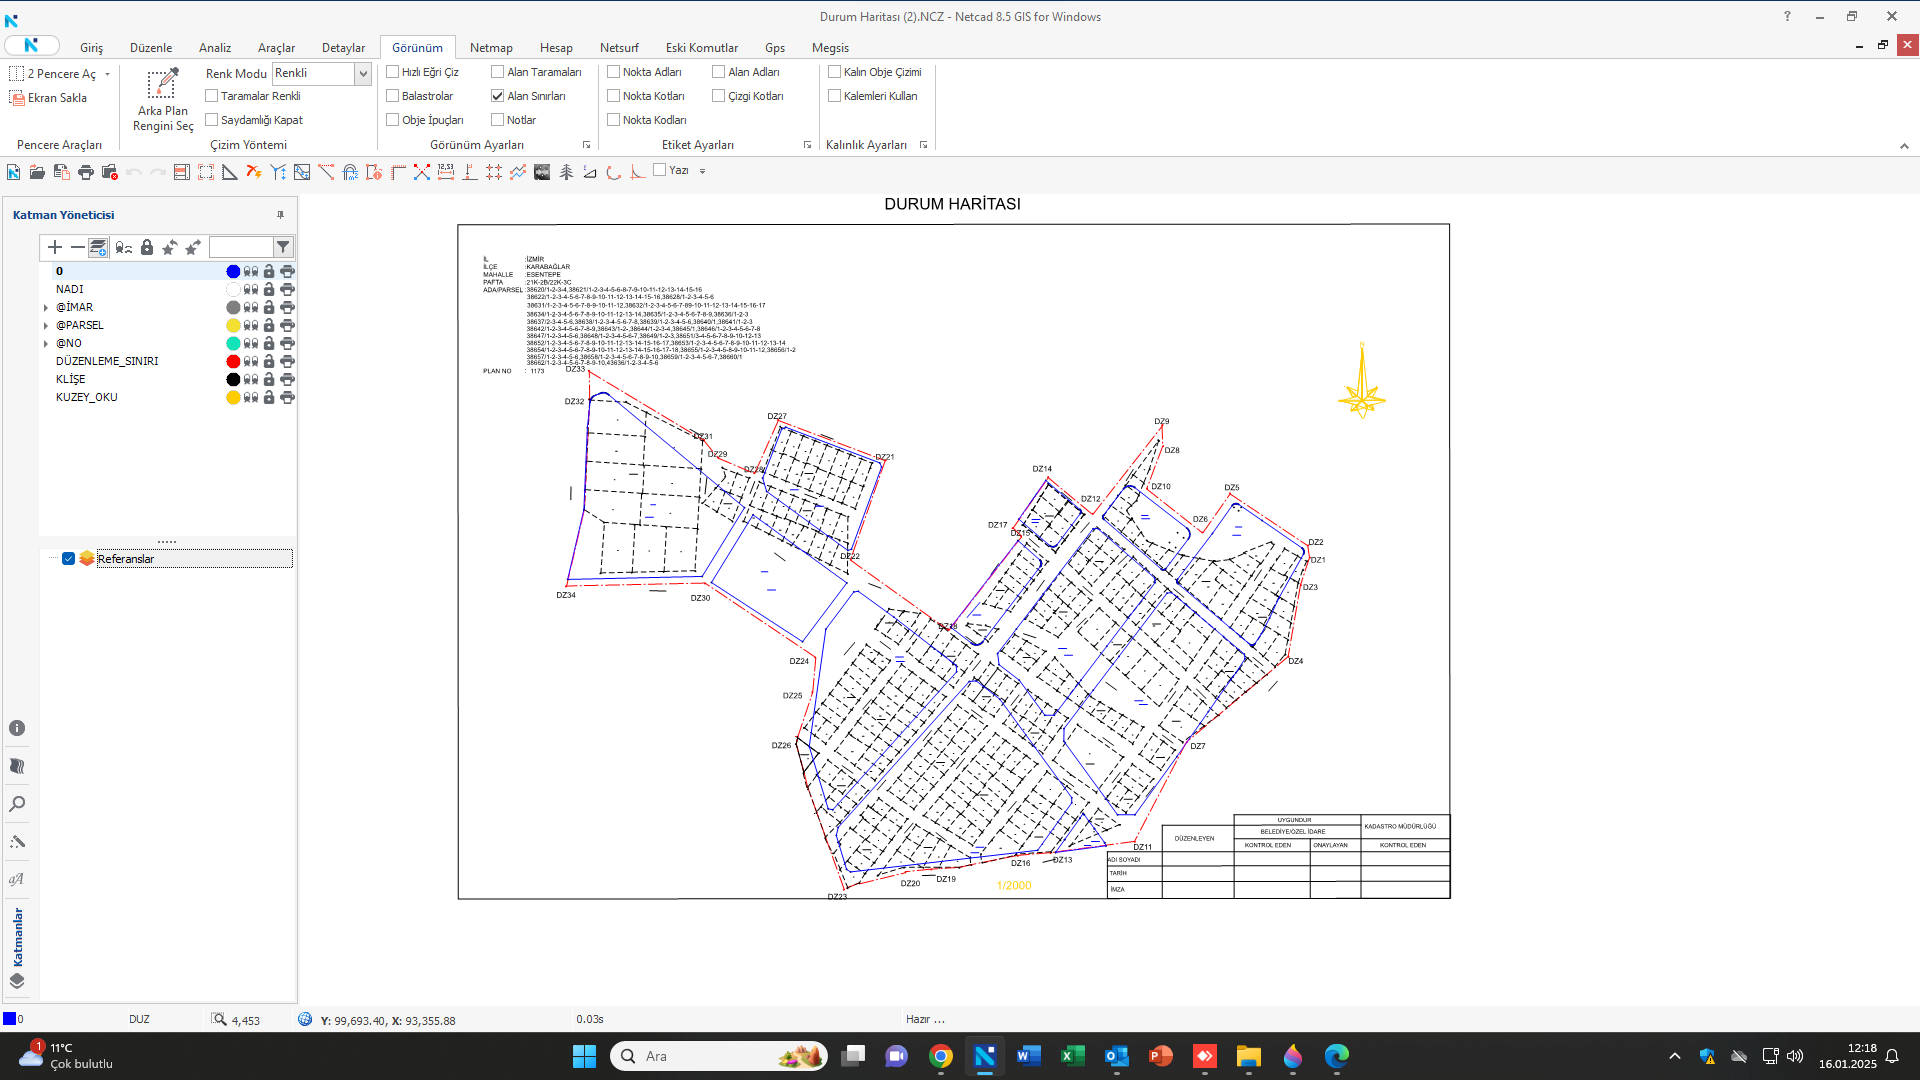Image resolution: width=1920 pixels, height=1080 pixels.
Task: Click the Ekran Sakla button
Action: [x=48, y=98]
